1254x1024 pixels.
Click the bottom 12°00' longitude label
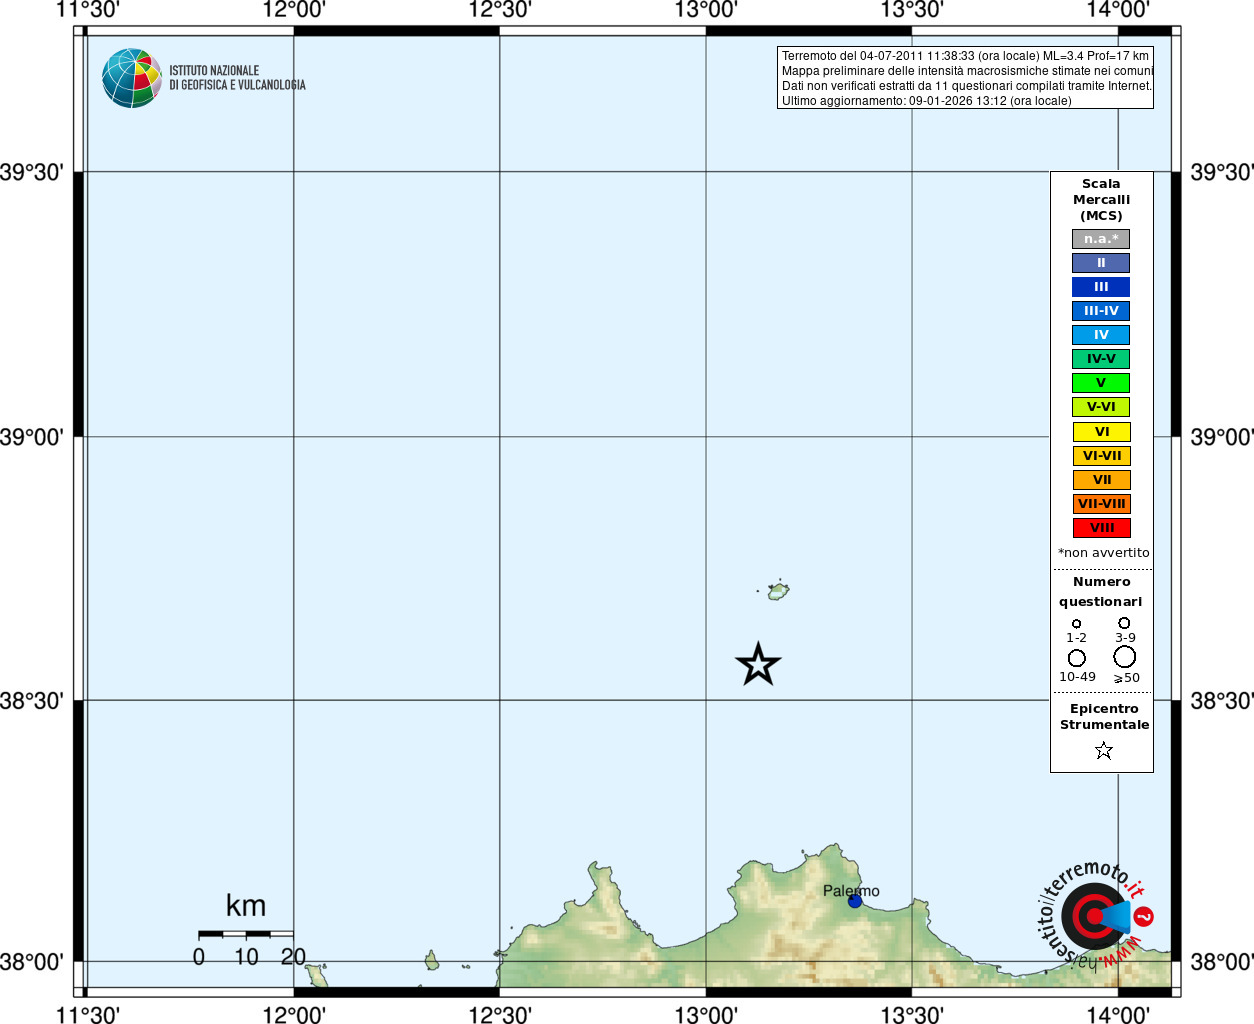(x=294, y=1015)
